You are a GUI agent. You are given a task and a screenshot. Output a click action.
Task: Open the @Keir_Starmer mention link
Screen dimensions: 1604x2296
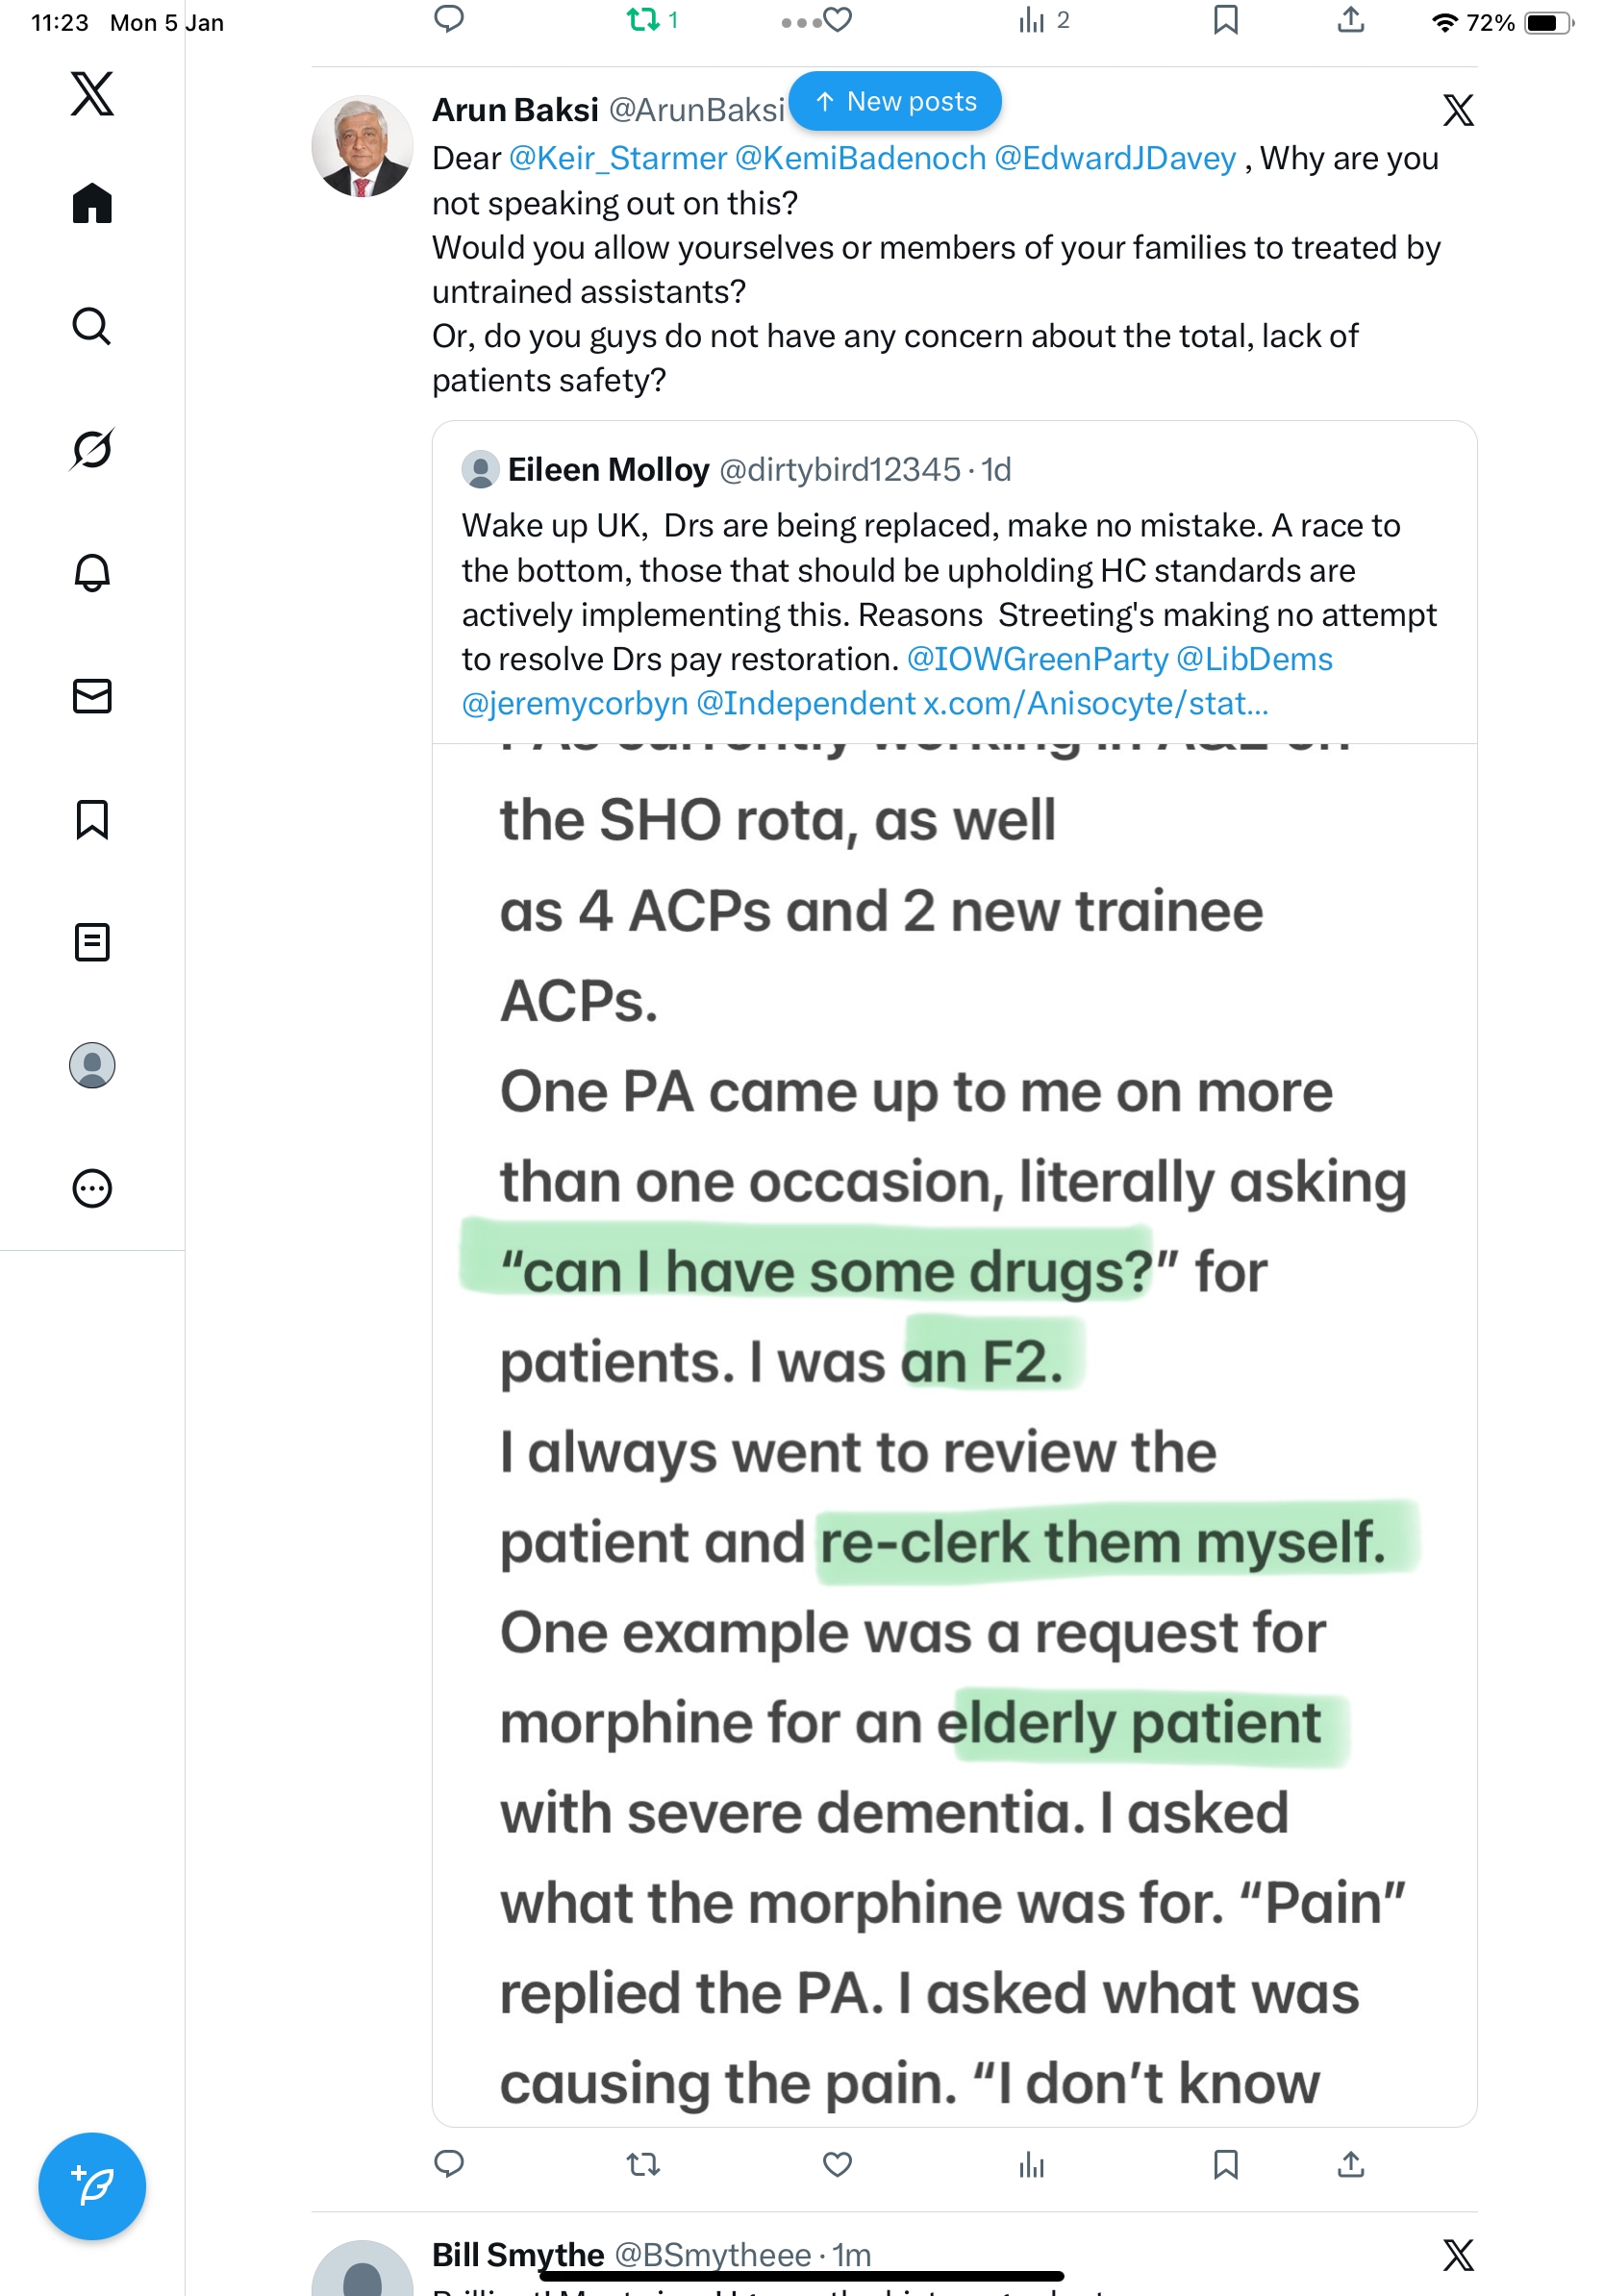617,159
